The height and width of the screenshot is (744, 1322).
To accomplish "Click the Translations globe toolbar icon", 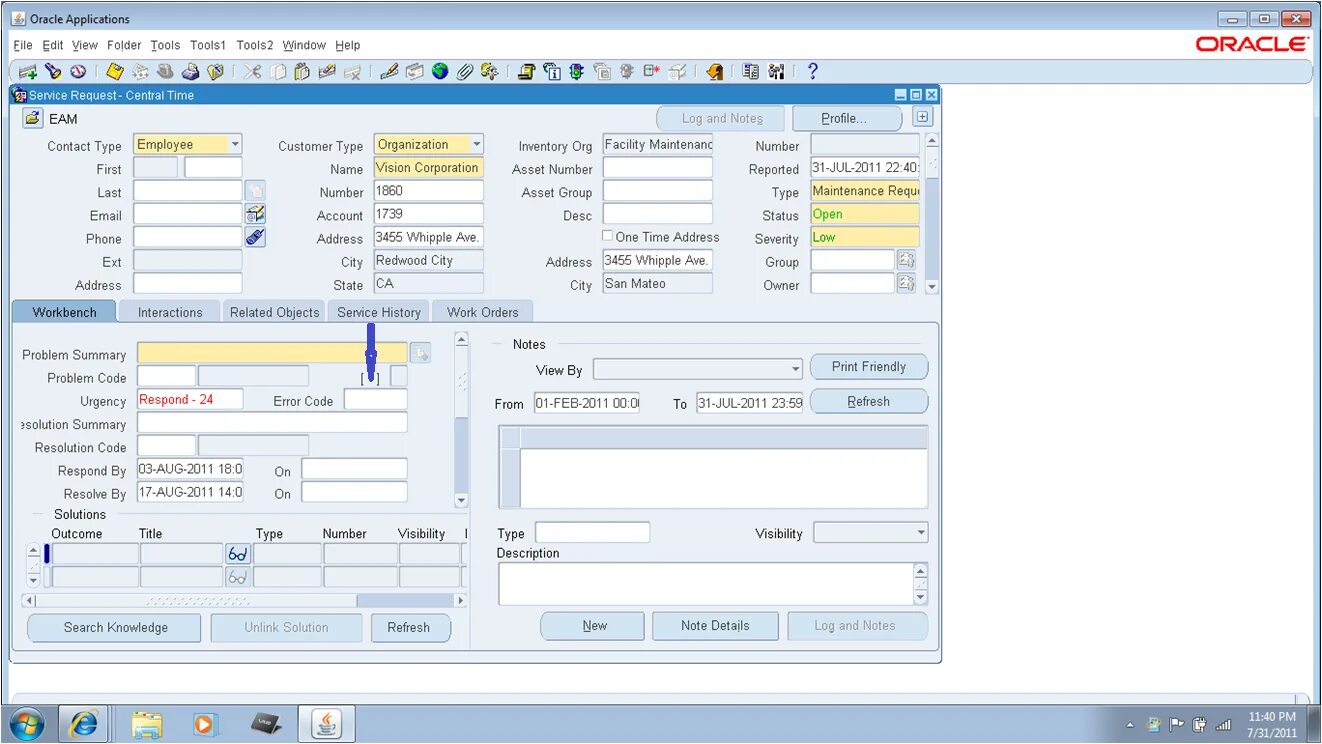I will tap(440, 72).
